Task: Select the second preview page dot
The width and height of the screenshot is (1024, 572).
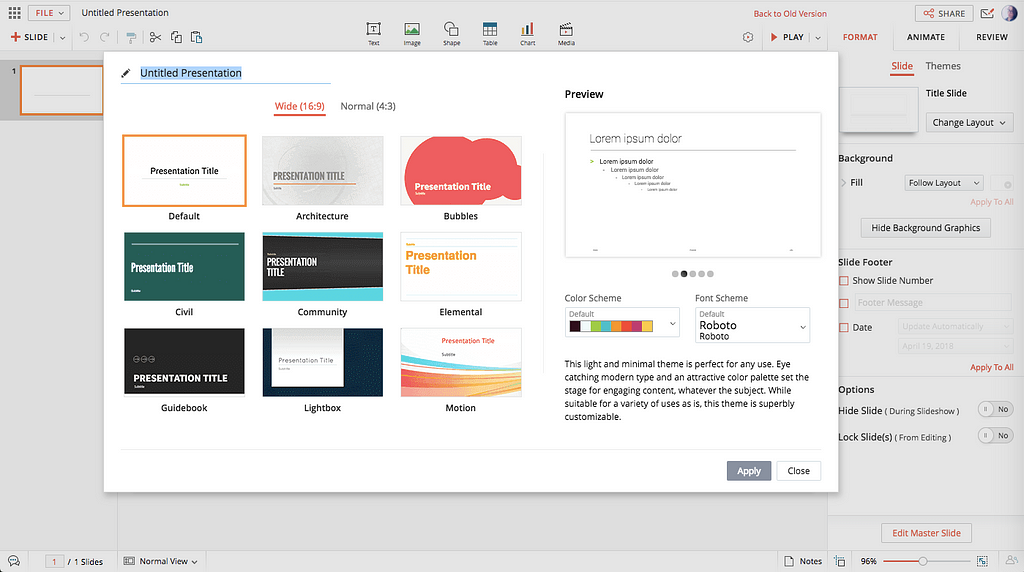Action: pyautogui.click(x=684, y=274)
